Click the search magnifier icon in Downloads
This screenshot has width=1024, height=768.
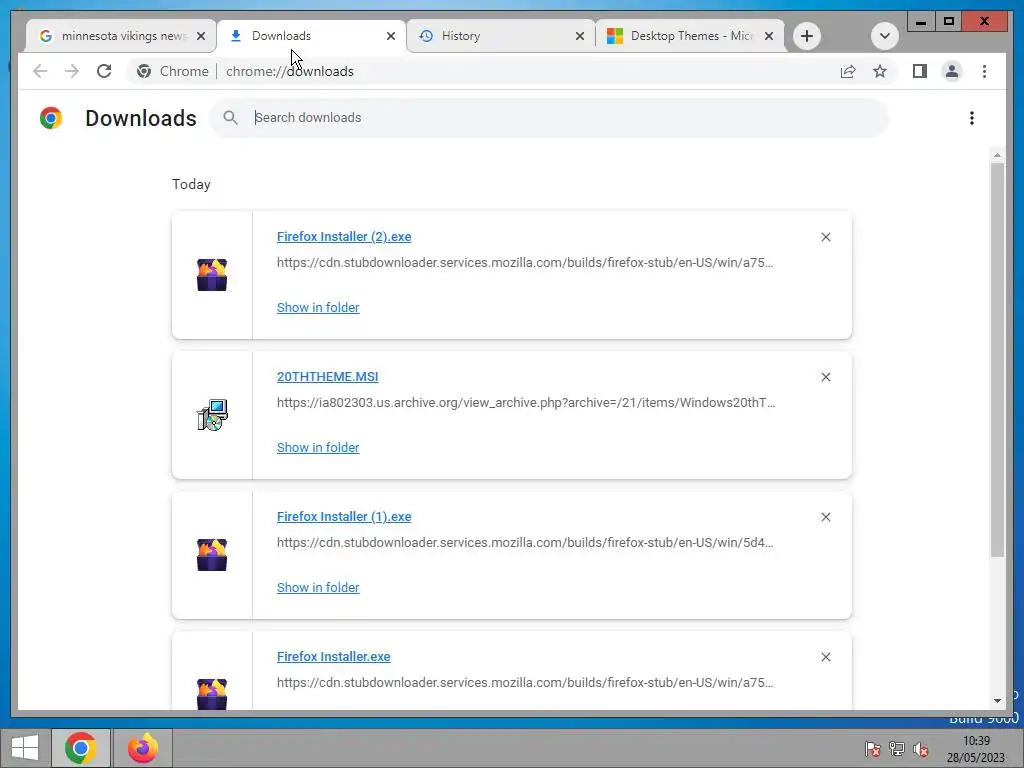pyautogui.click(x=230, y=118)
